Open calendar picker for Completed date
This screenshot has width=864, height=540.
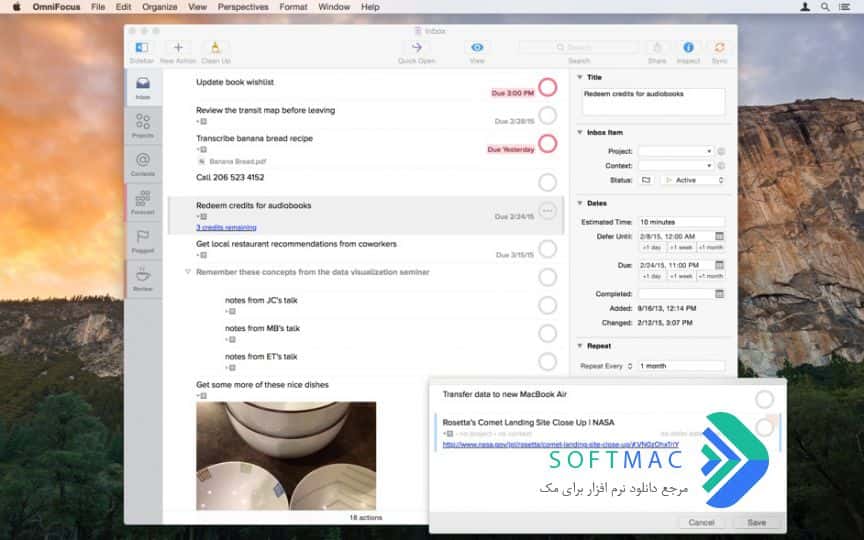pos(719,294)
